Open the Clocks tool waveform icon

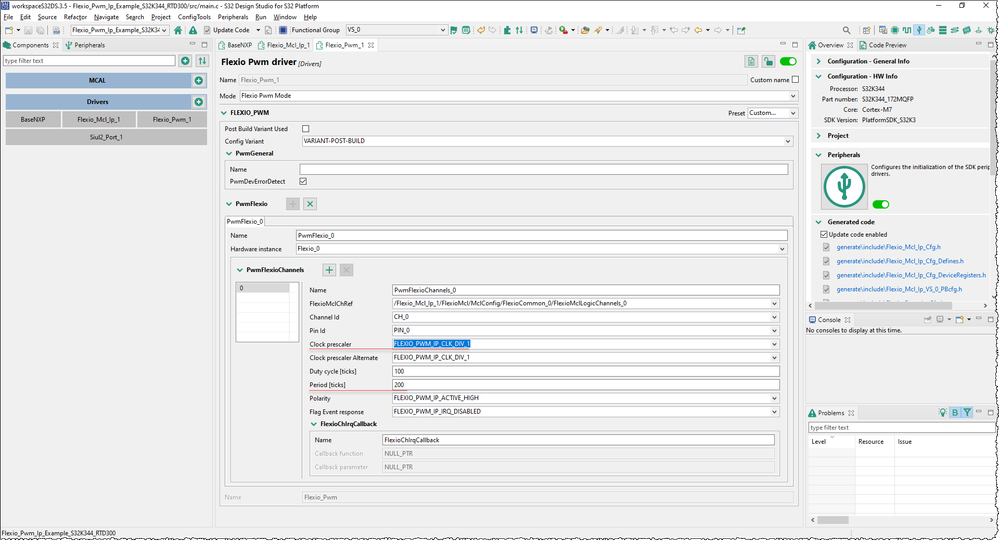tap(907, 30)
